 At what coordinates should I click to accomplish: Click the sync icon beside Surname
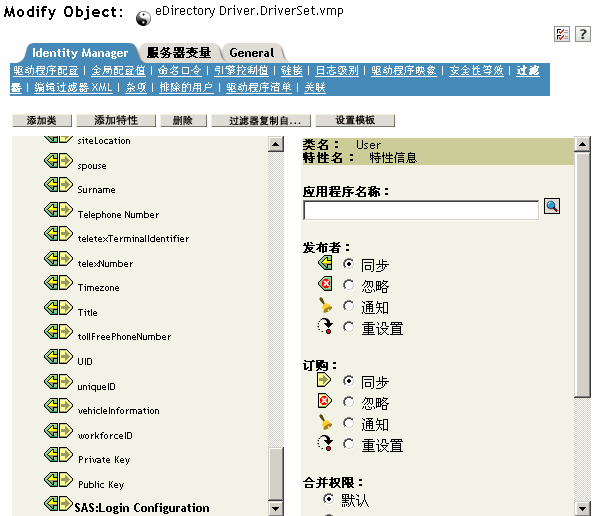pyautogui.click(x=58, y=185)
